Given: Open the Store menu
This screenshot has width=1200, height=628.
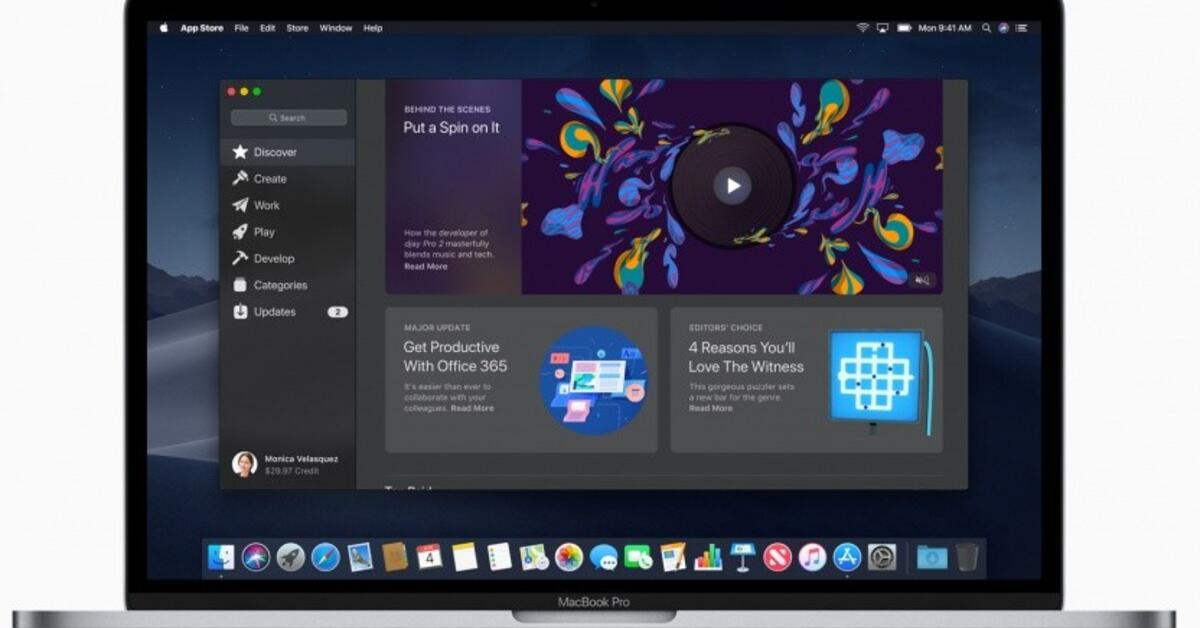Looking at the screenshot, I should point(298,28).
